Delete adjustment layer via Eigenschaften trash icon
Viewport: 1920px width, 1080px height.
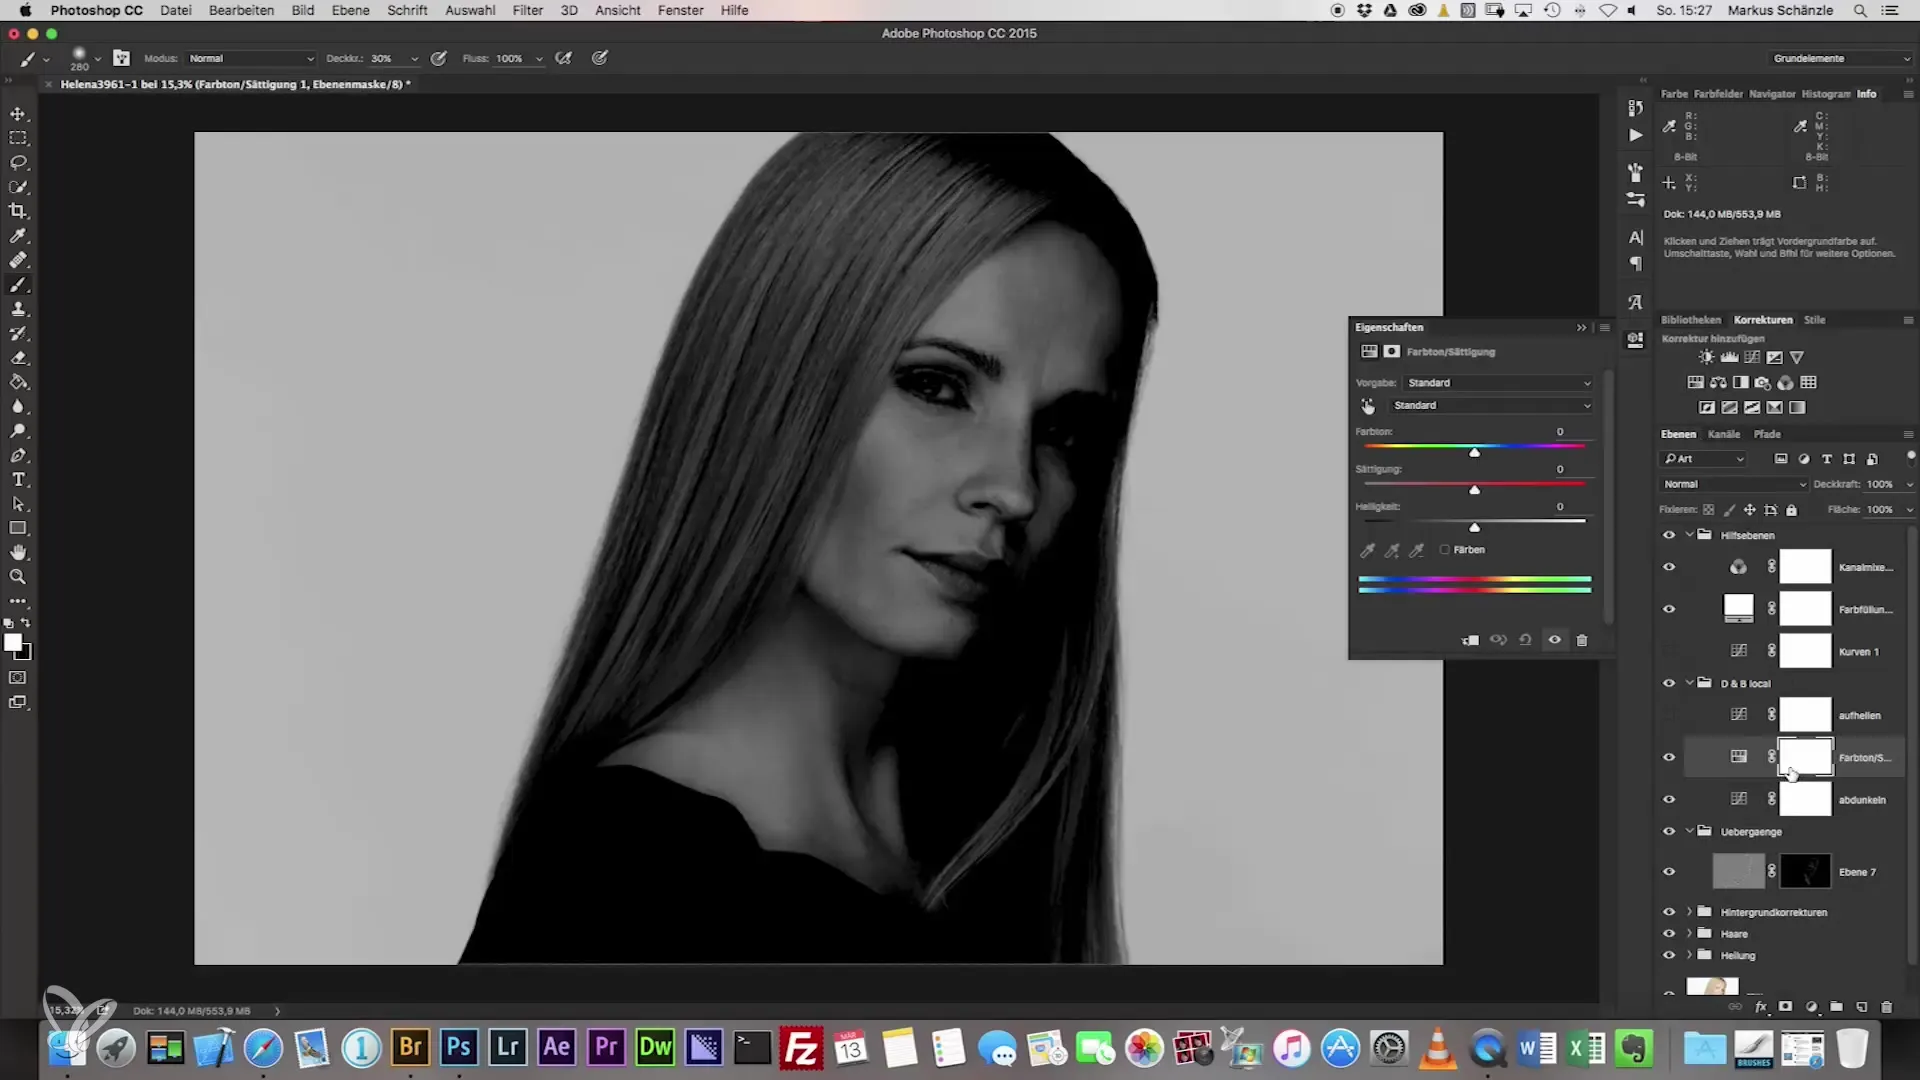[x=1582, y=640]
